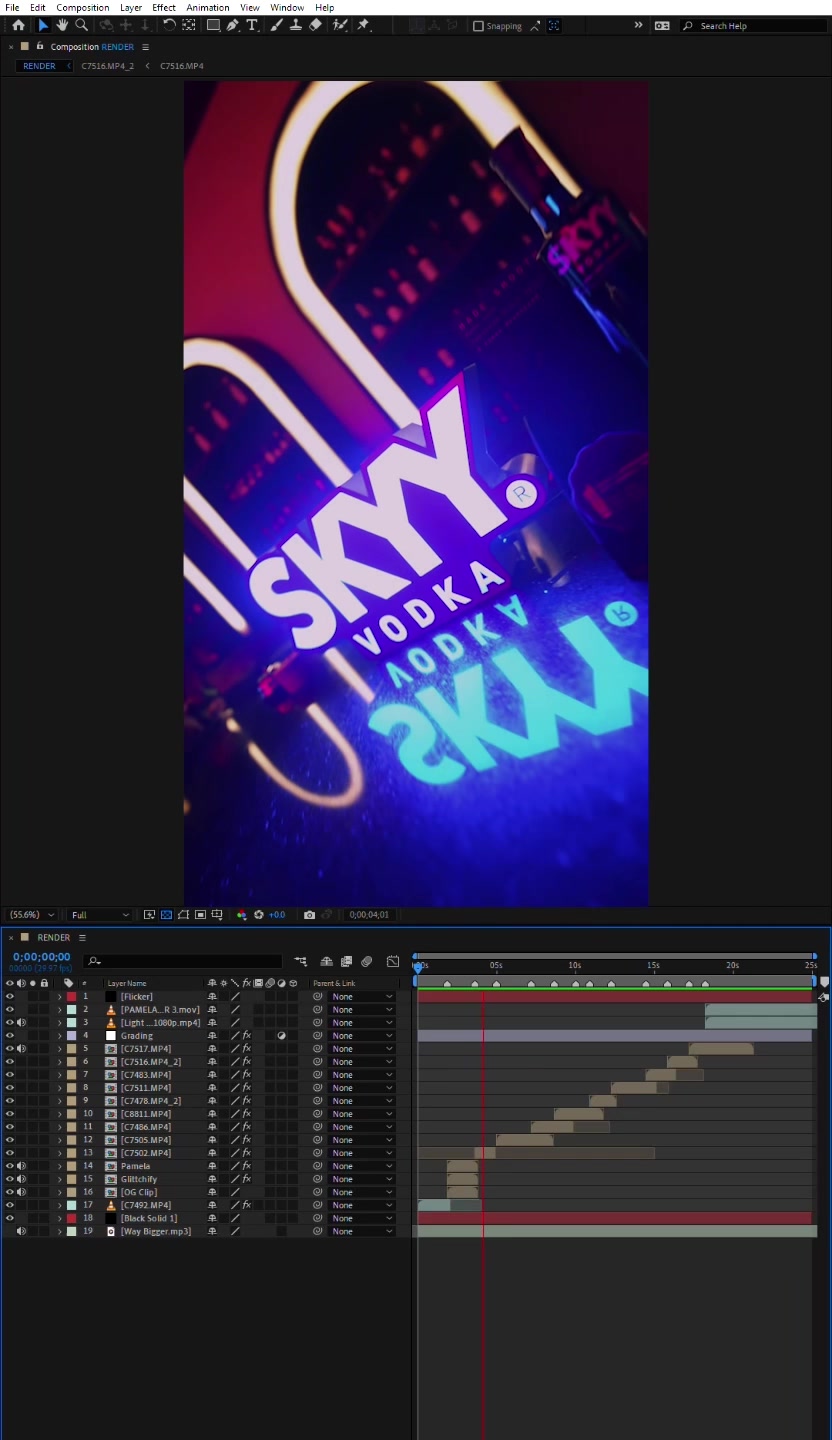832x1440 pixels.
Task: Open the 55.6% magnification dropdown
Action: 33,915
